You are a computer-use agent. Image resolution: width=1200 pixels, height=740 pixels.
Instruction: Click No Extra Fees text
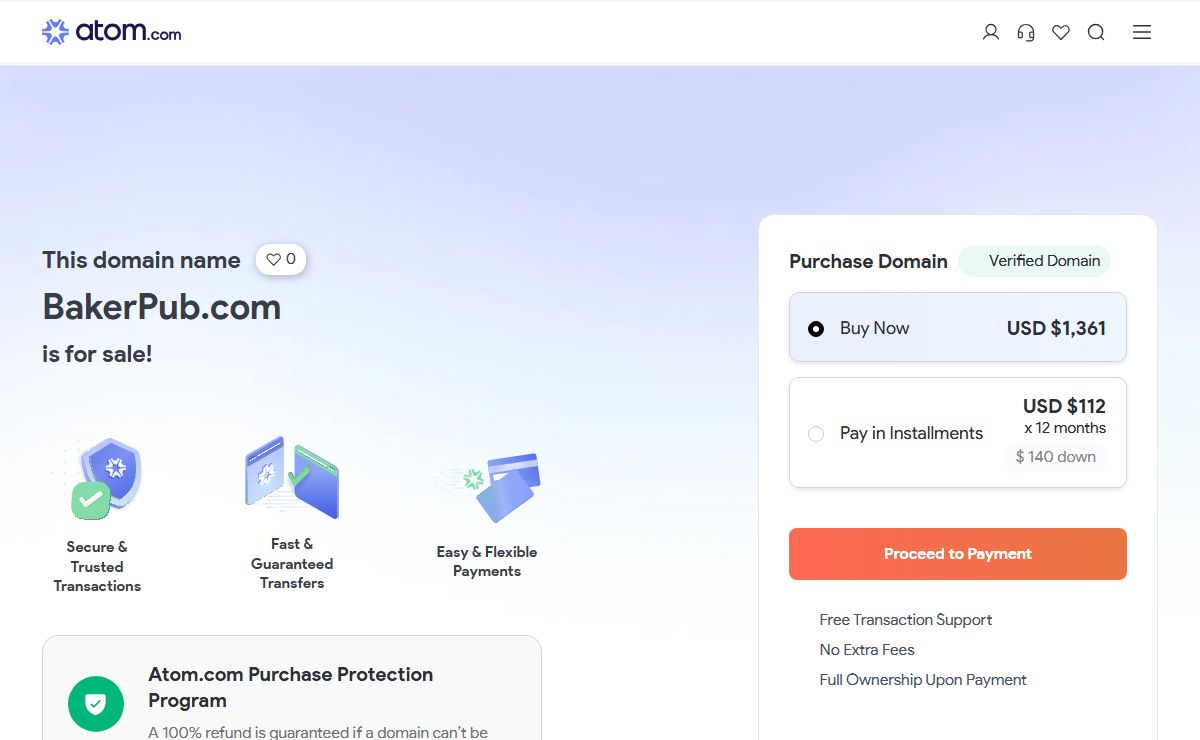click(x=867, y=650)
